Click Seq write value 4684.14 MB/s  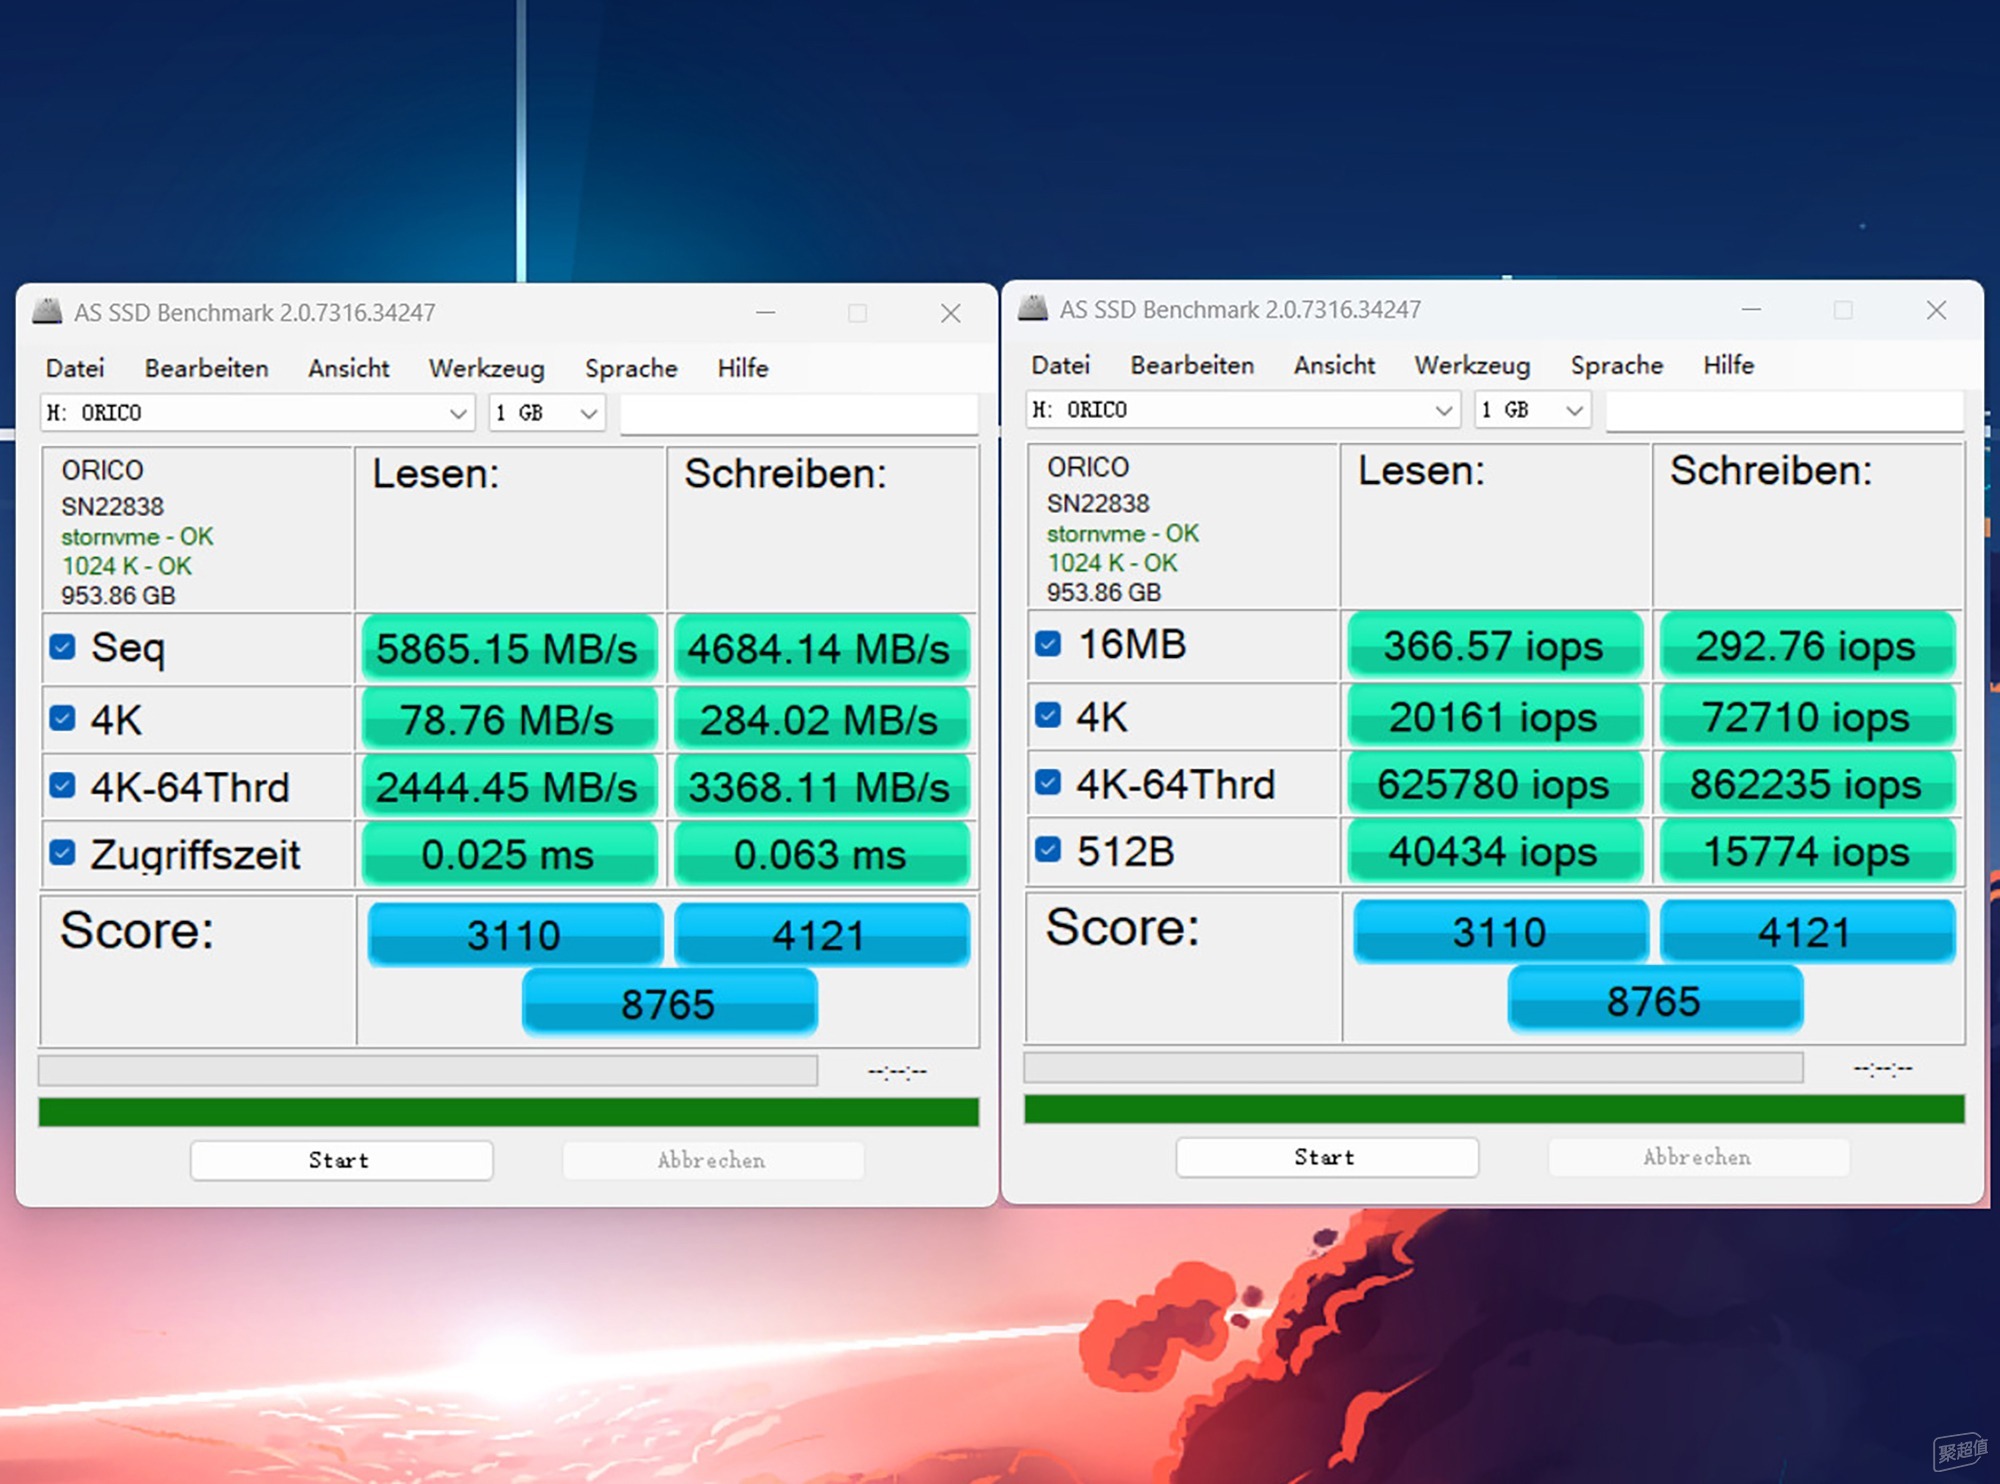coord(820,649)
